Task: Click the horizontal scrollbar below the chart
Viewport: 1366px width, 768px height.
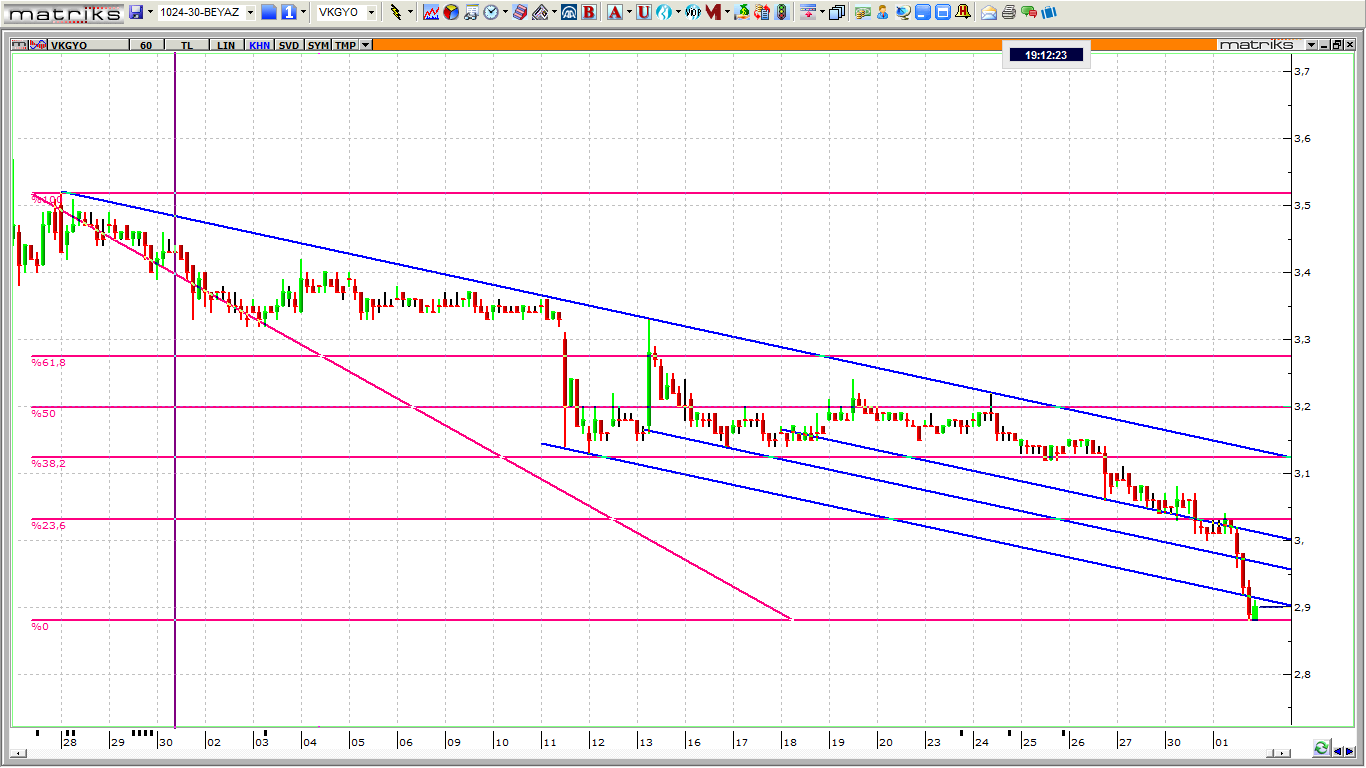Action: (x=650, y=753)
